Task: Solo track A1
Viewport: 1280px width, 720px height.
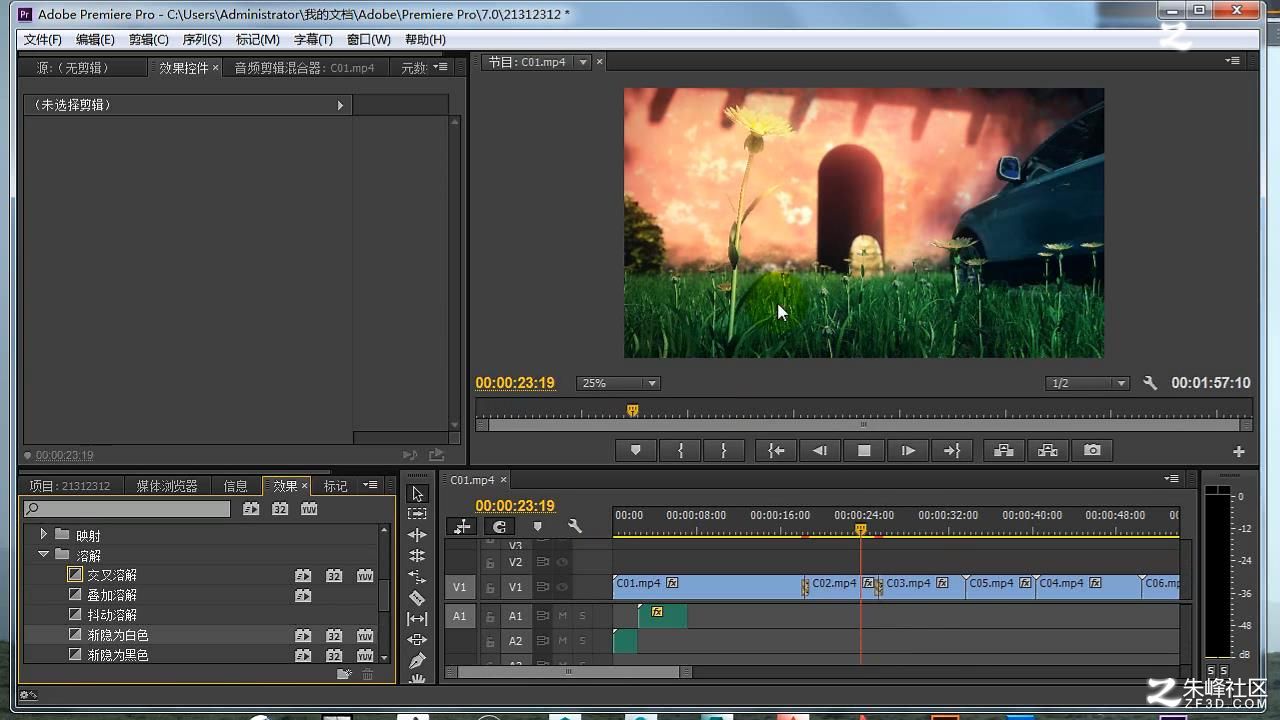Action: click(x=582, y=616)
